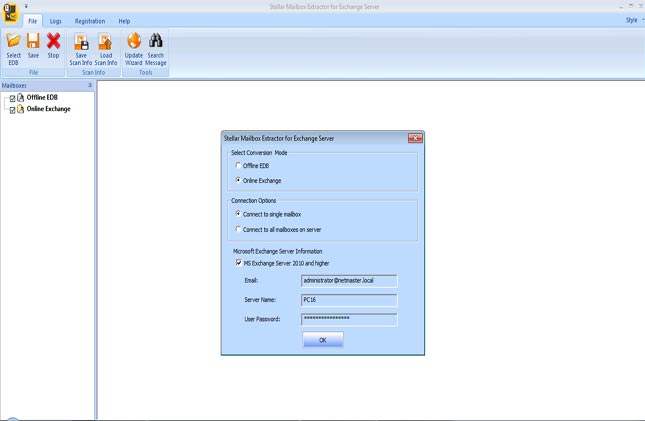Viewport: 645px width, 421px height.
Task: Uncheck the Online Exchange mailbox checkbox
Action: pyautogui.click(x=12, y=110)
